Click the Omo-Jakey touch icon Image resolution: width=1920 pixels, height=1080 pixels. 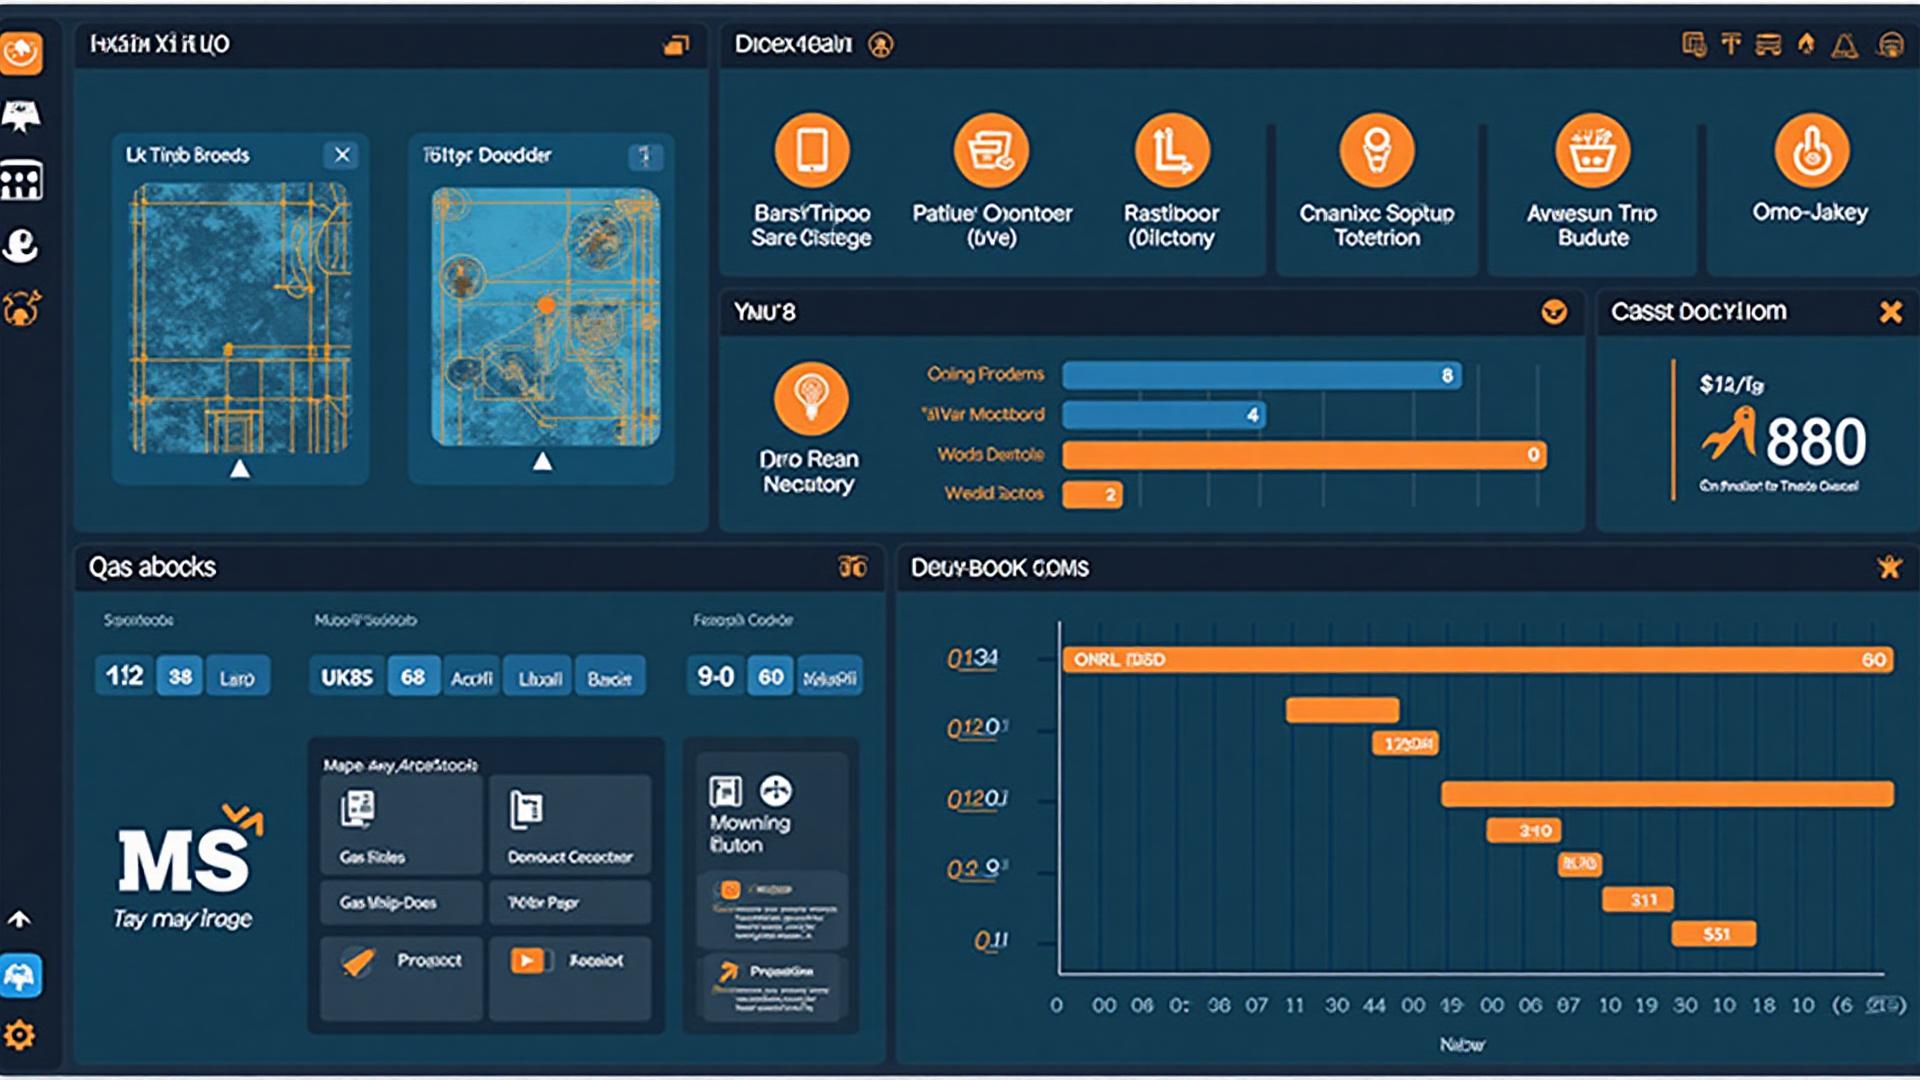click(x=1811, y=151)
